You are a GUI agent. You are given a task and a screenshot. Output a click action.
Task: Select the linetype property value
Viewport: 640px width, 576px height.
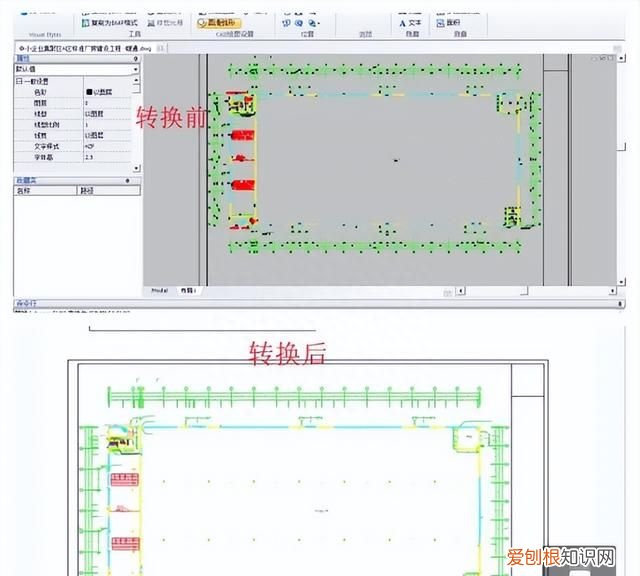(x=94, y=114)
